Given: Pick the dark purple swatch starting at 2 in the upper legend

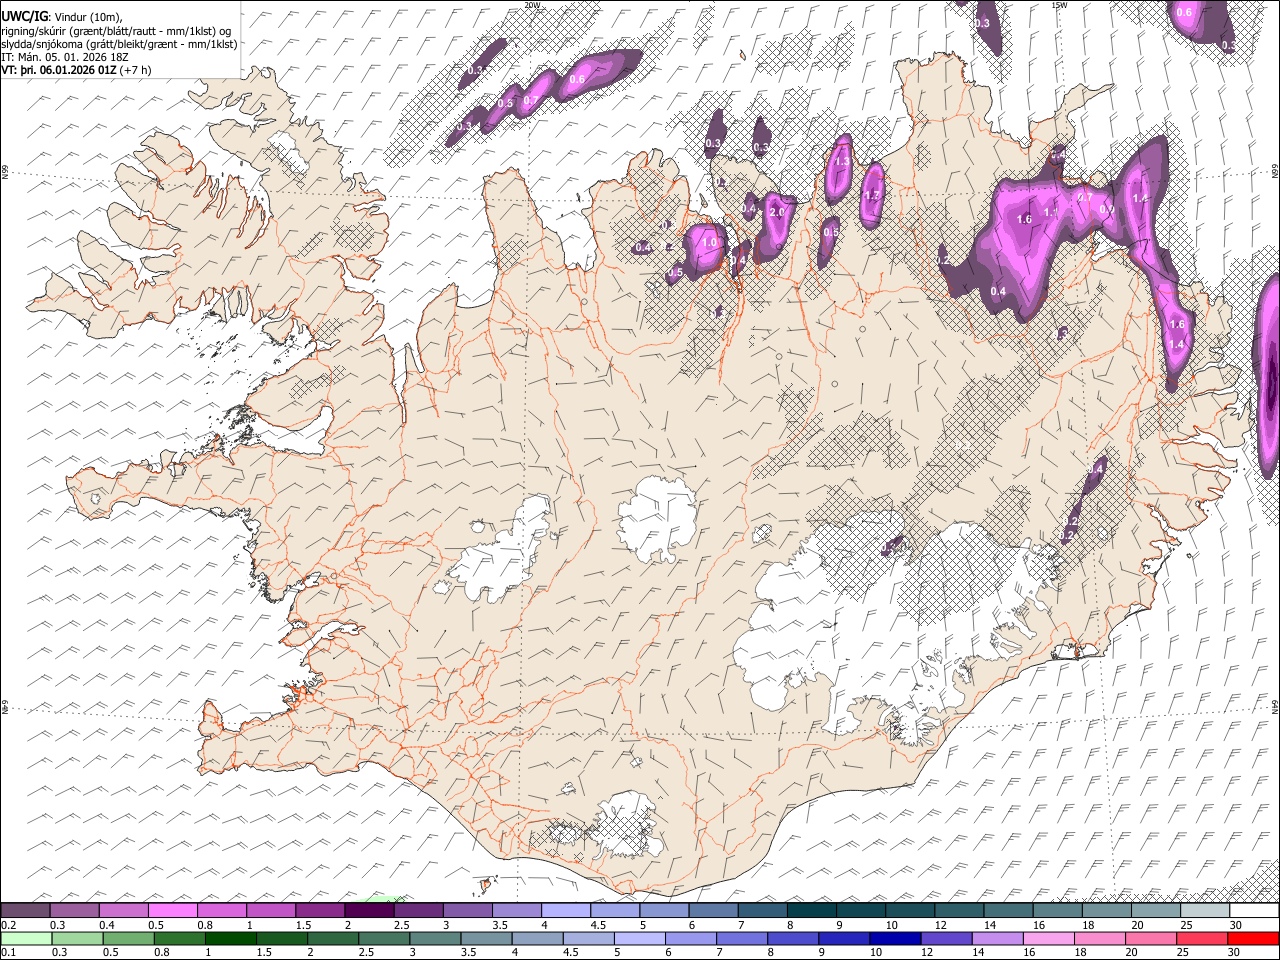Looking at the screenshot, I should pyautogui.click(x=368, y=910).
